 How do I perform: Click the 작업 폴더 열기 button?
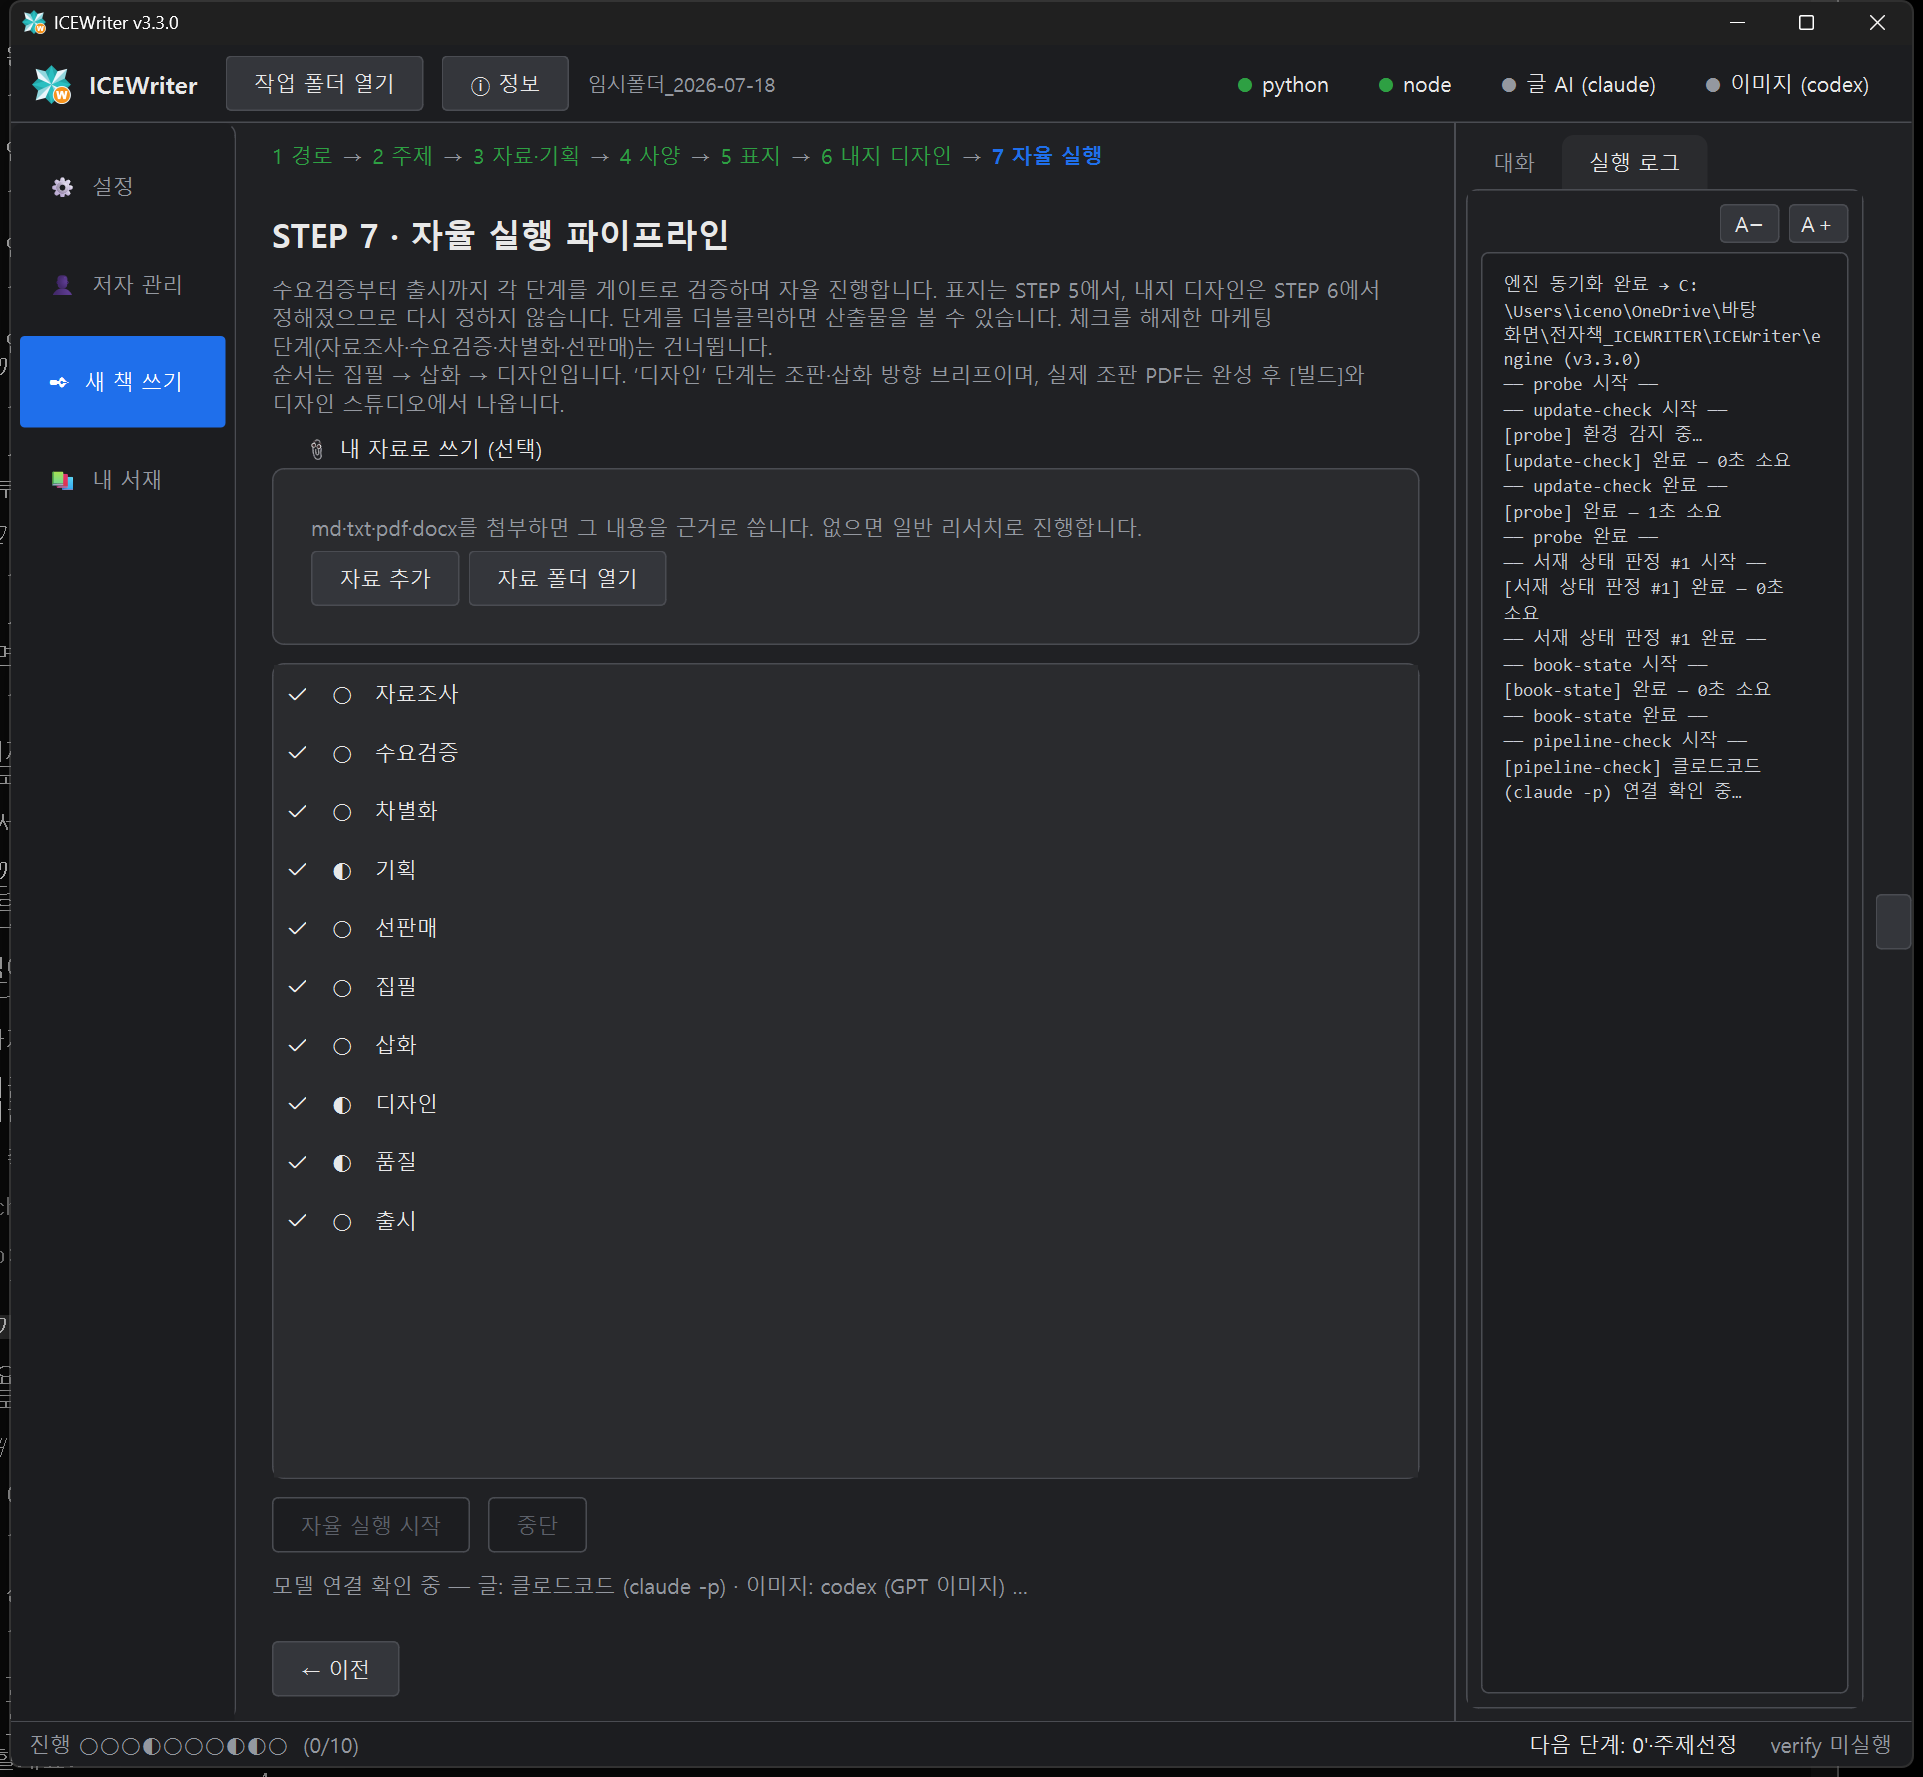click(324, 84)
